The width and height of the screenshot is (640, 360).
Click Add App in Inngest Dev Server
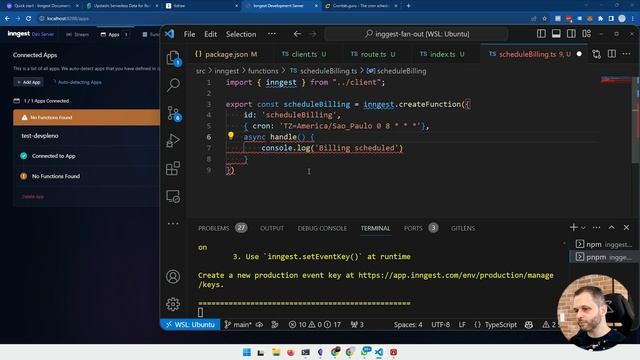coord(29,82)
